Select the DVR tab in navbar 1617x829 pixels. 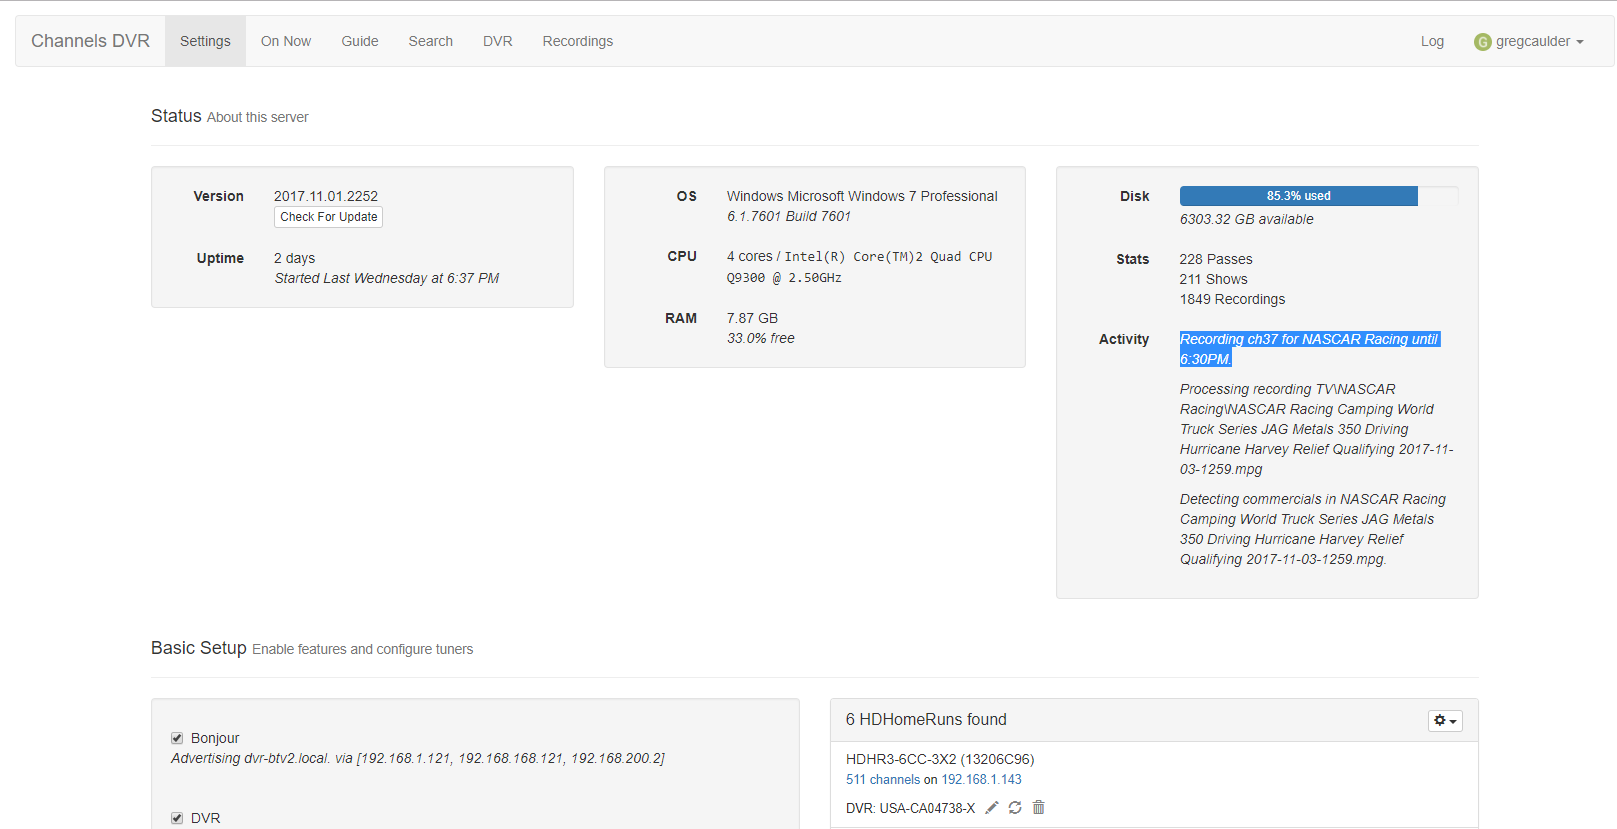[x=497, y=41]
